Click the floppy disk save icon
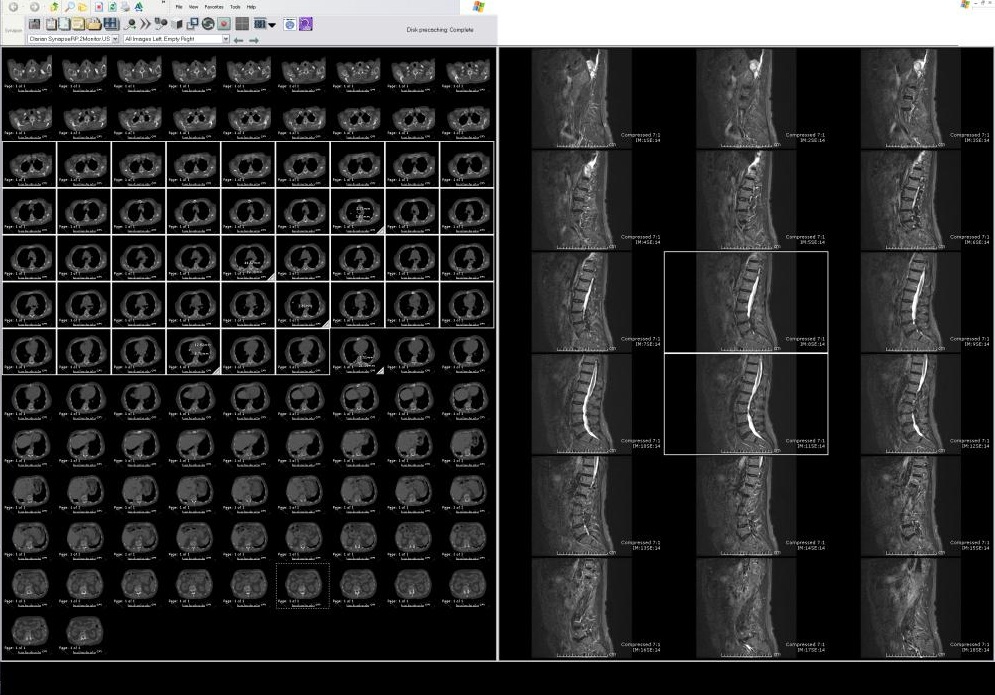This screenshot has width=995, height=695. (x=34, y=24)
